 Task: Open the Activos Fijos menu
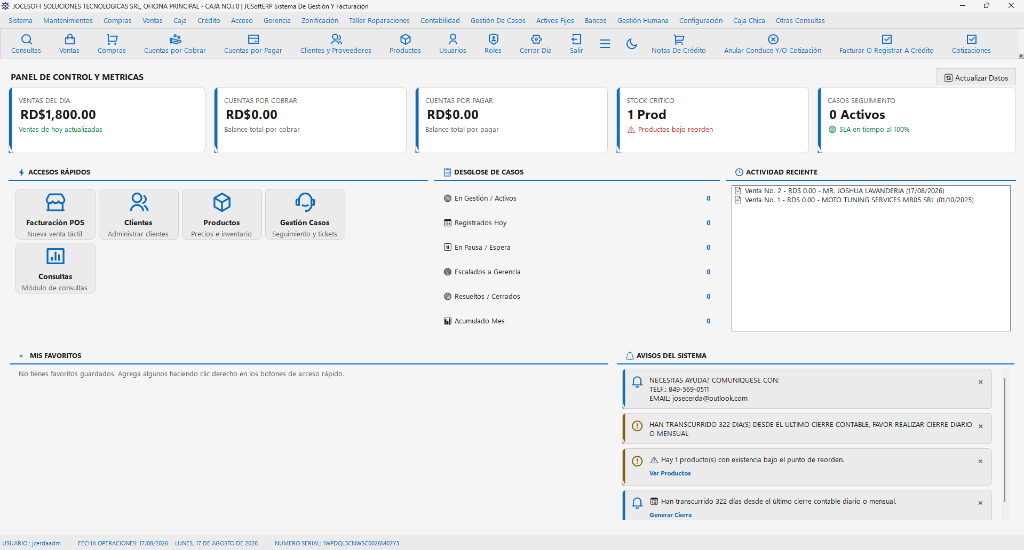(x=555, y=20)
